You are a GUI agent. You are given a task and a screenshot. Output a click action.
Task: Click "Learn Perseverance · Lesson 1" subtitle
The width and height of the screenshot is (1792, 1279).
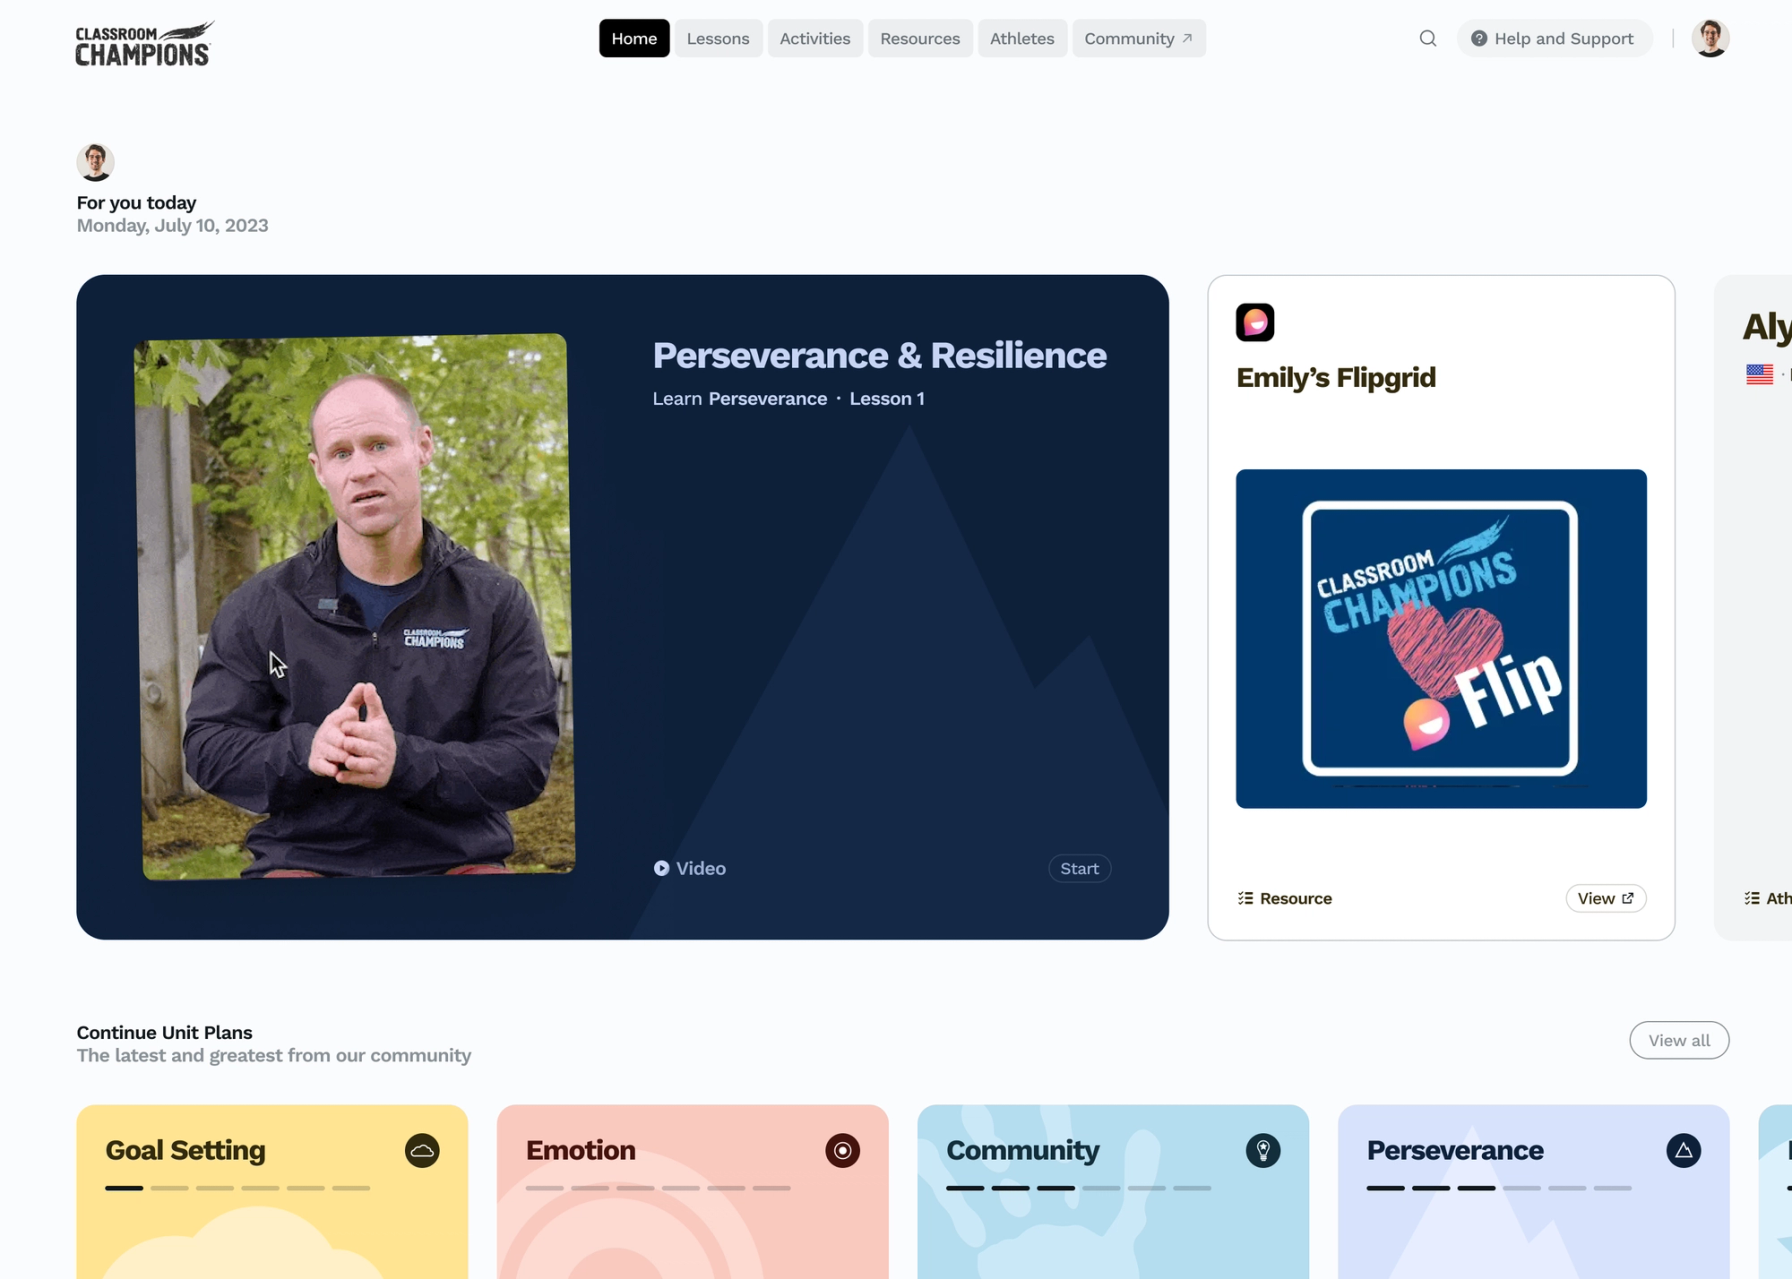[788, 398]
